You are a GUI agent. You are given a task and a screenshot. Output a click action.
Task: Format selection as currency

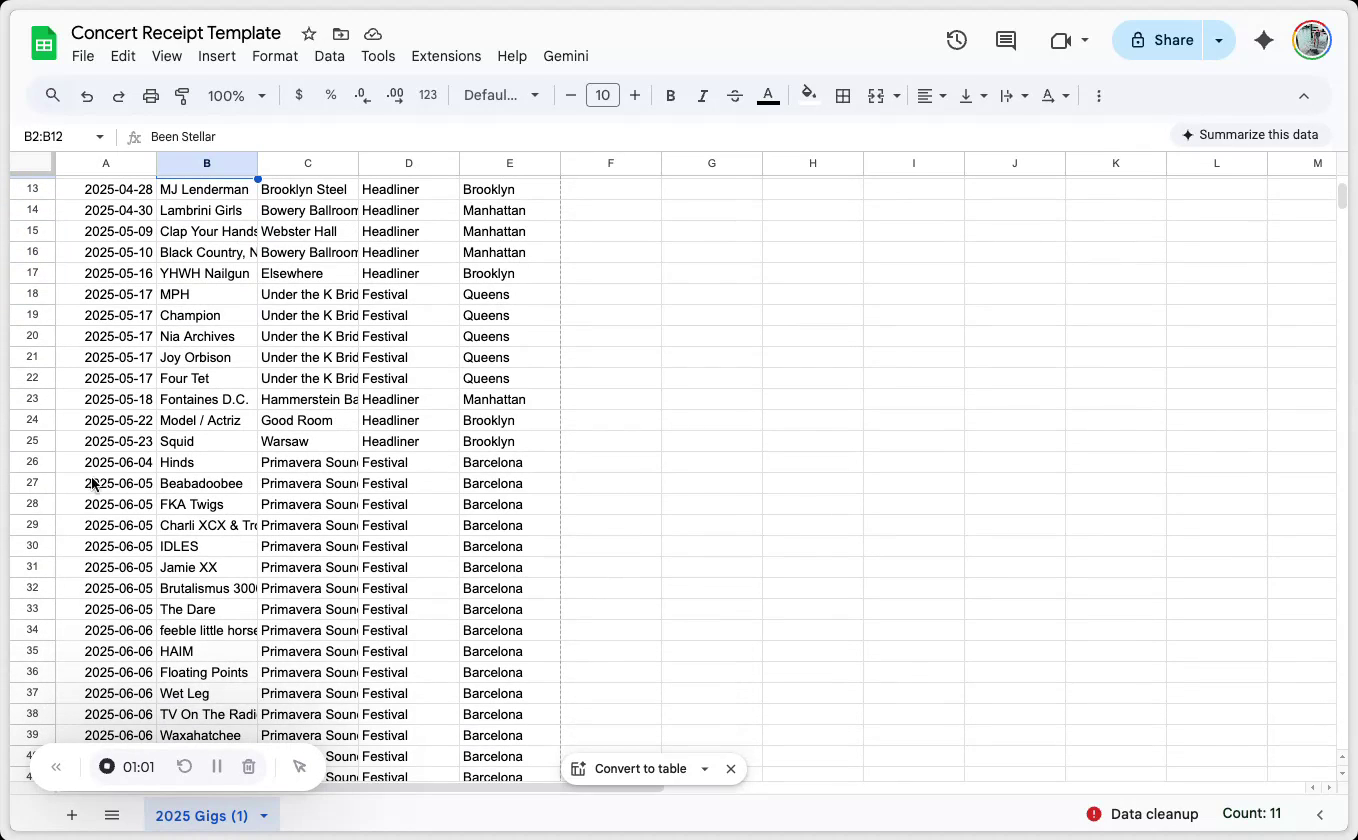click(299, 95)
